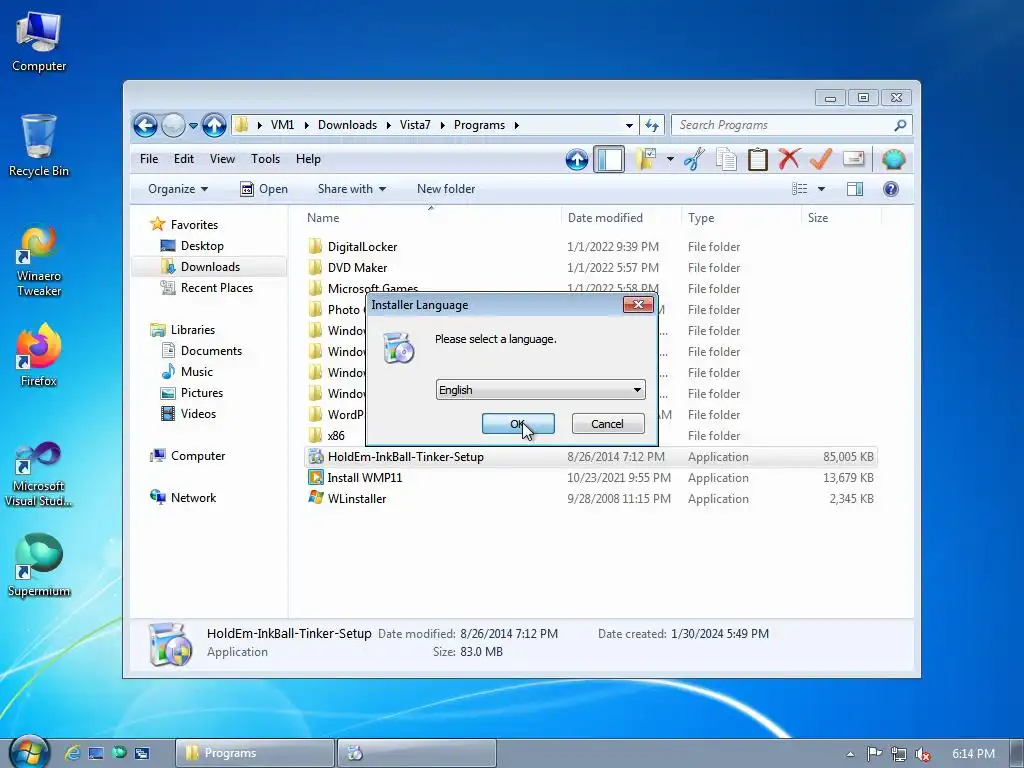The image size is (1024, 768).
Task: Open the English language combo box
Action: 540,390
